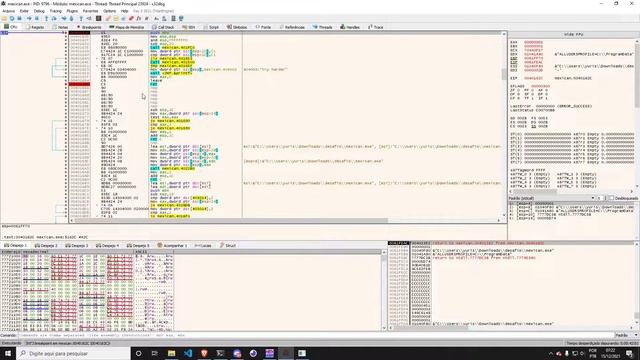
Task: Click the disassembly vertical scrollbar thumb
Action: coord(504,74)
